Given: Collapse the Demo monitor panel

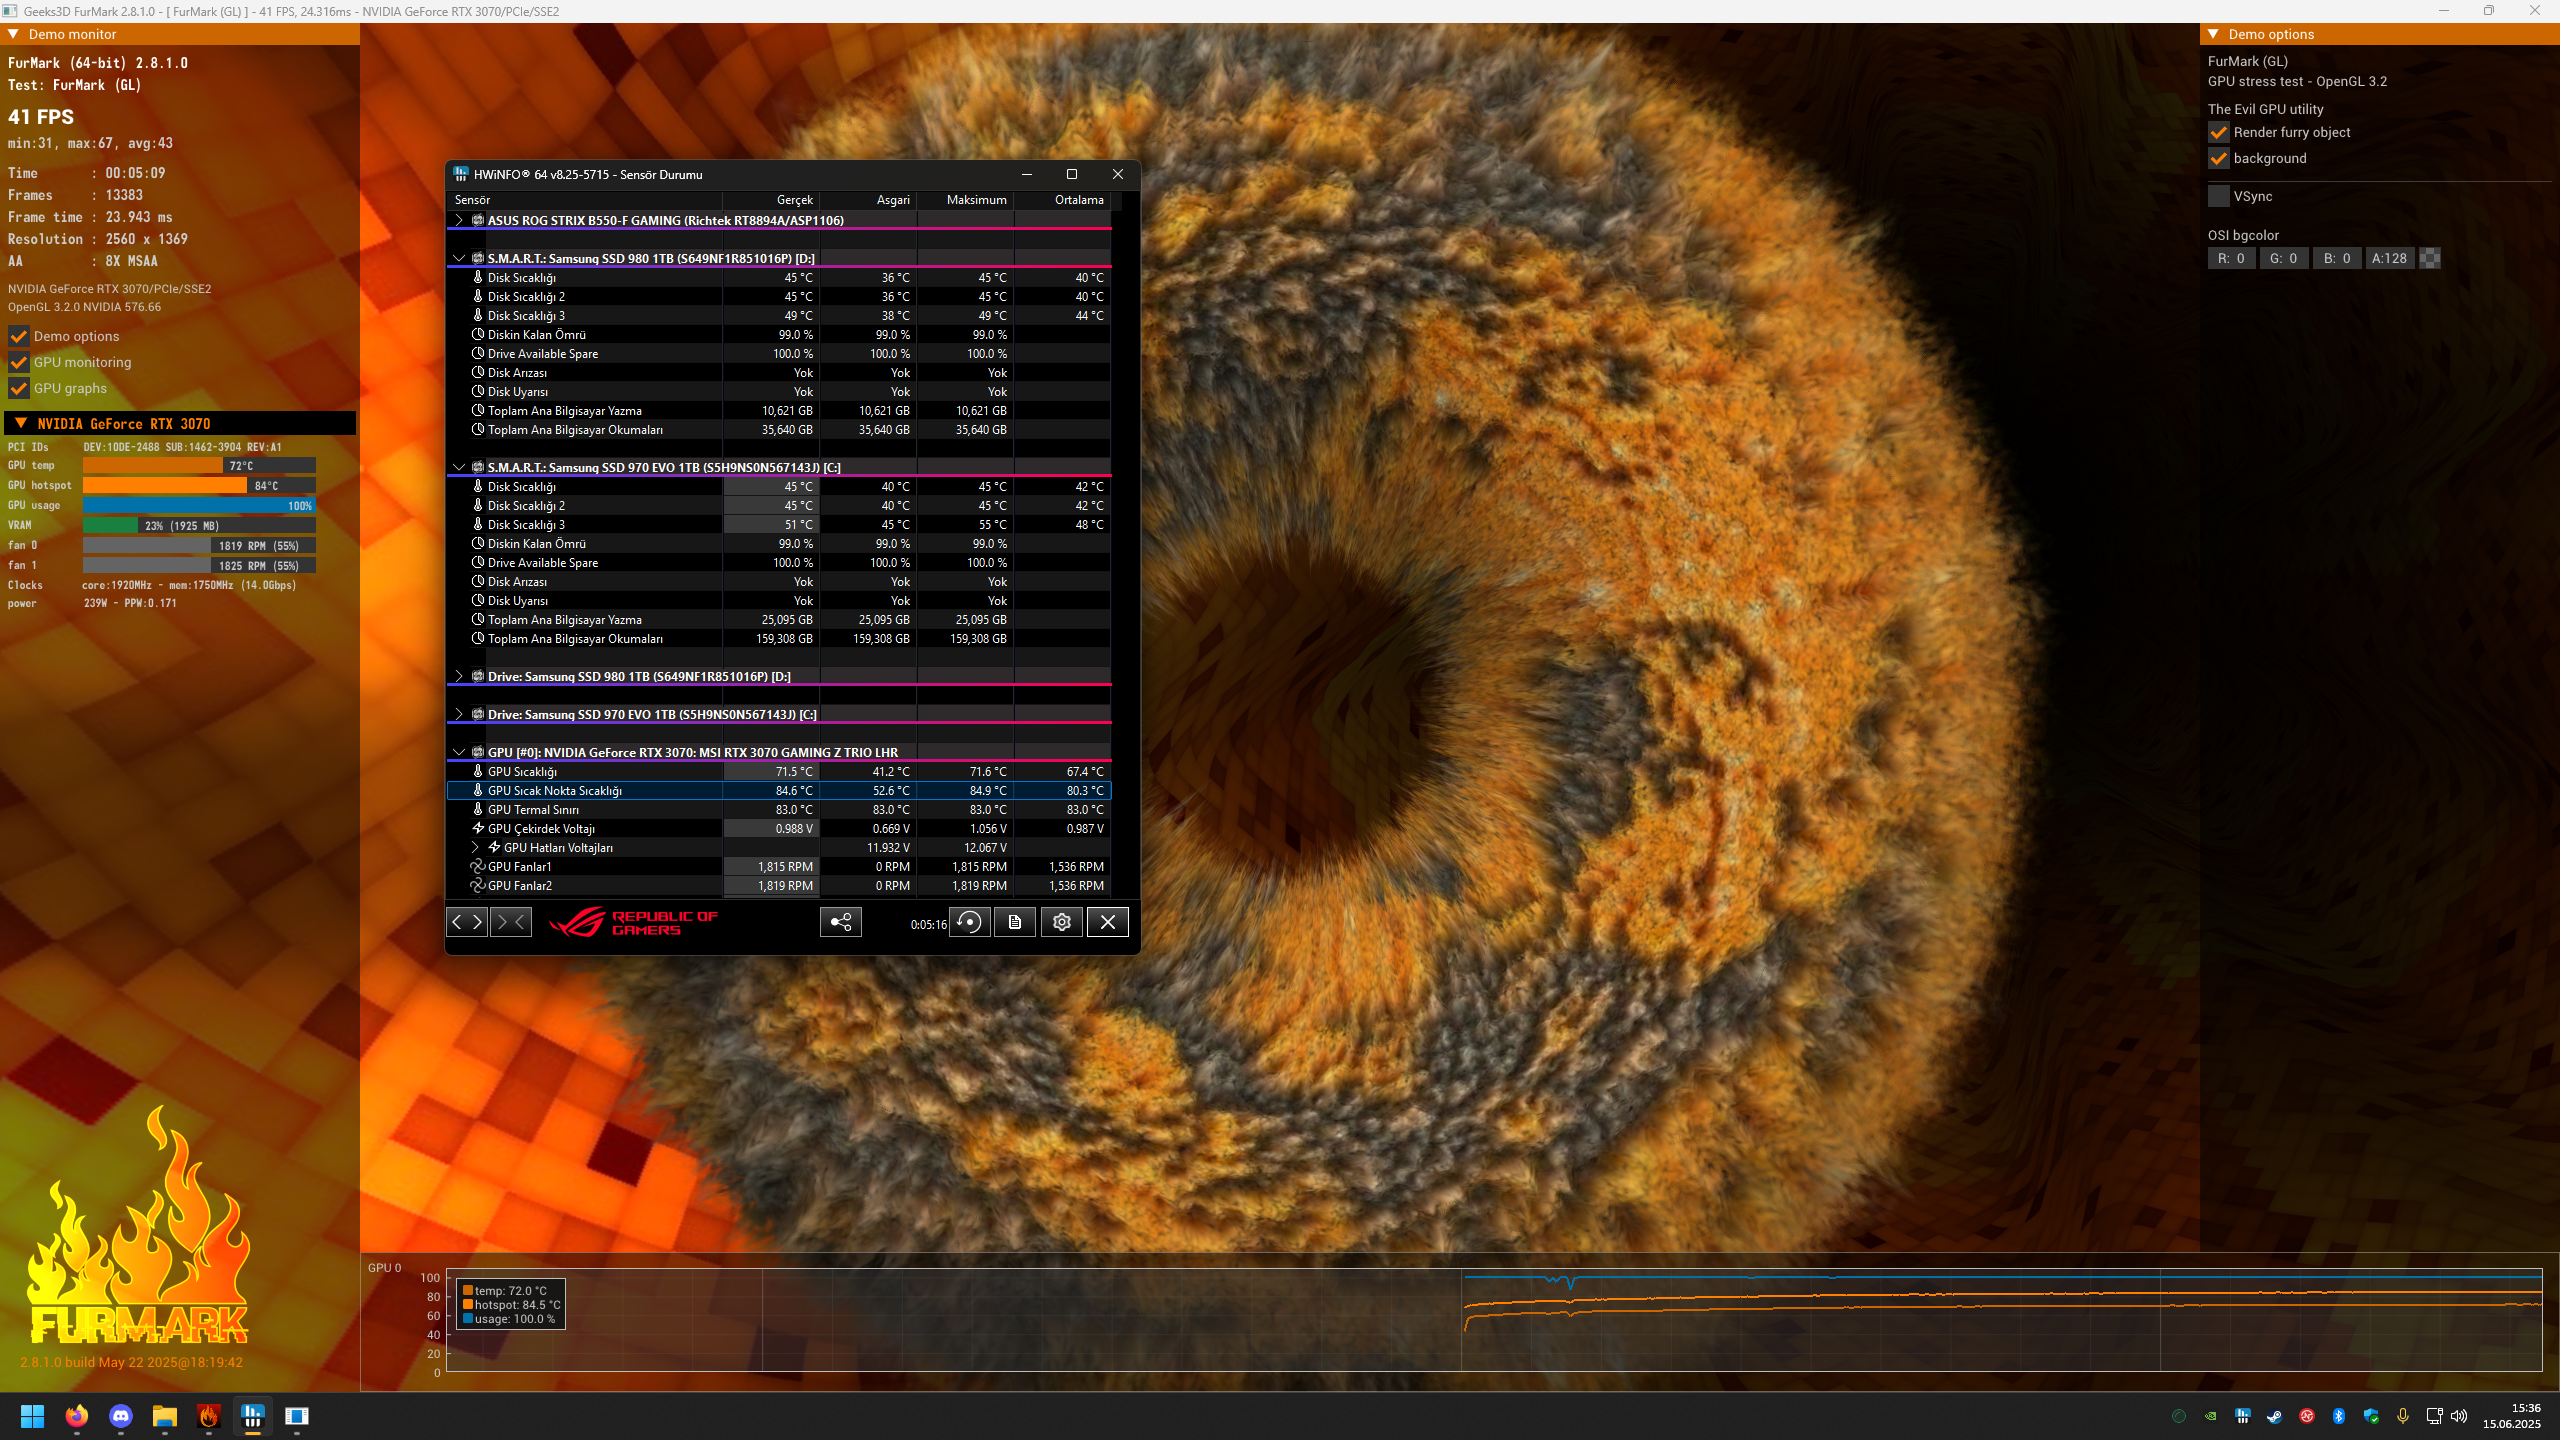Looking at the screenshot, I should 14,34.
